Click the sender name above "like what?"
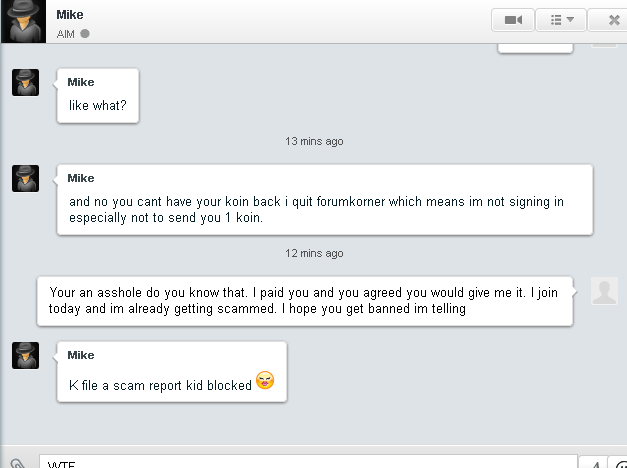This screenshot has width=627, height=468. [x=81, y=82]
